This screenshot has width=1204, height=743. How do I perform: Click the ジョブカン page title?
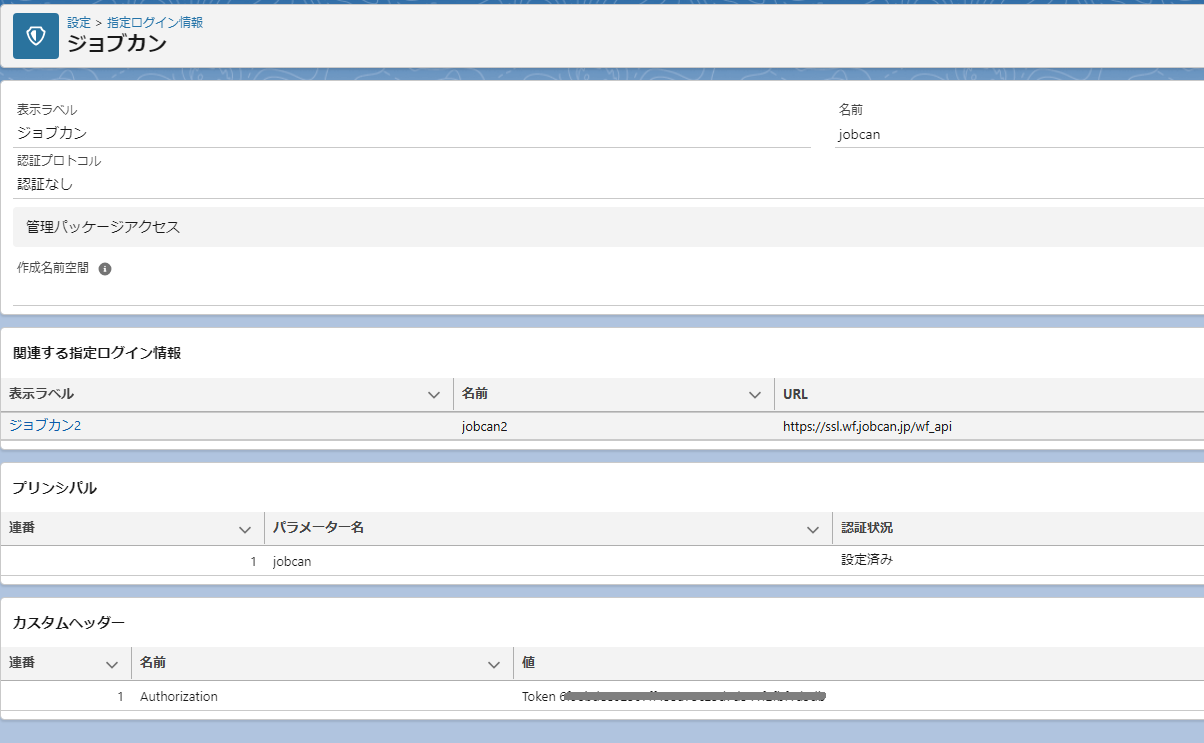click(x=117, y=44)
